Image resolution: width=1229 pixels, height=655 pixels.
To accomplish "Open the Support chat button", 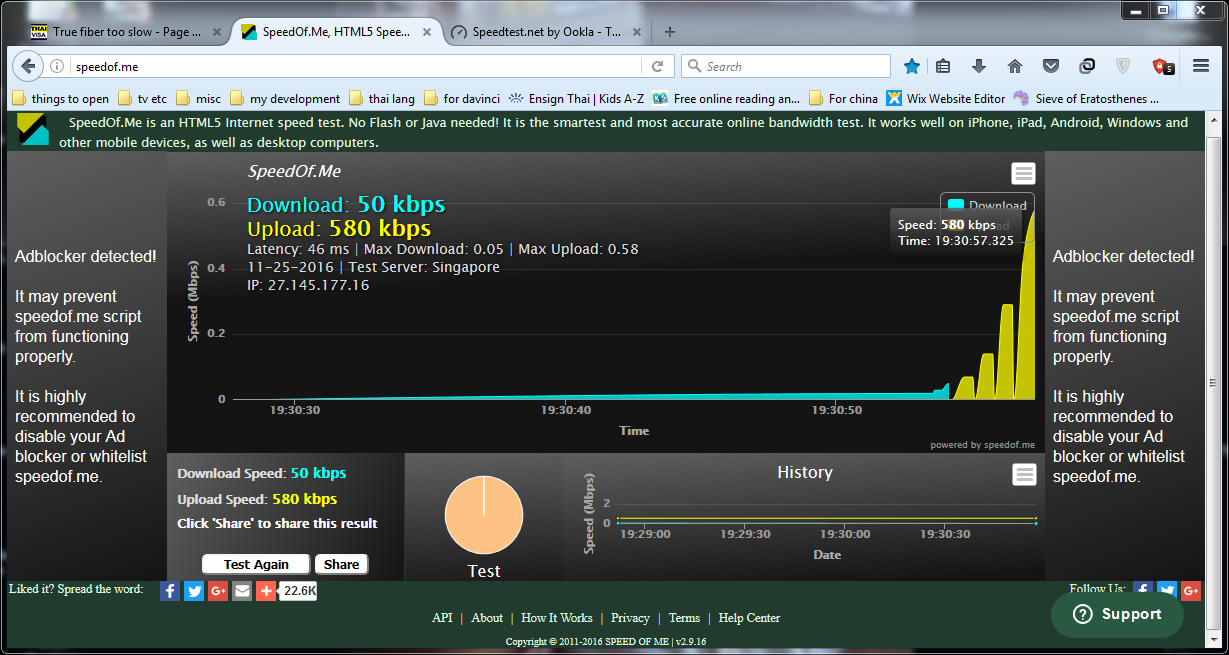I will tap(1117, 614).
